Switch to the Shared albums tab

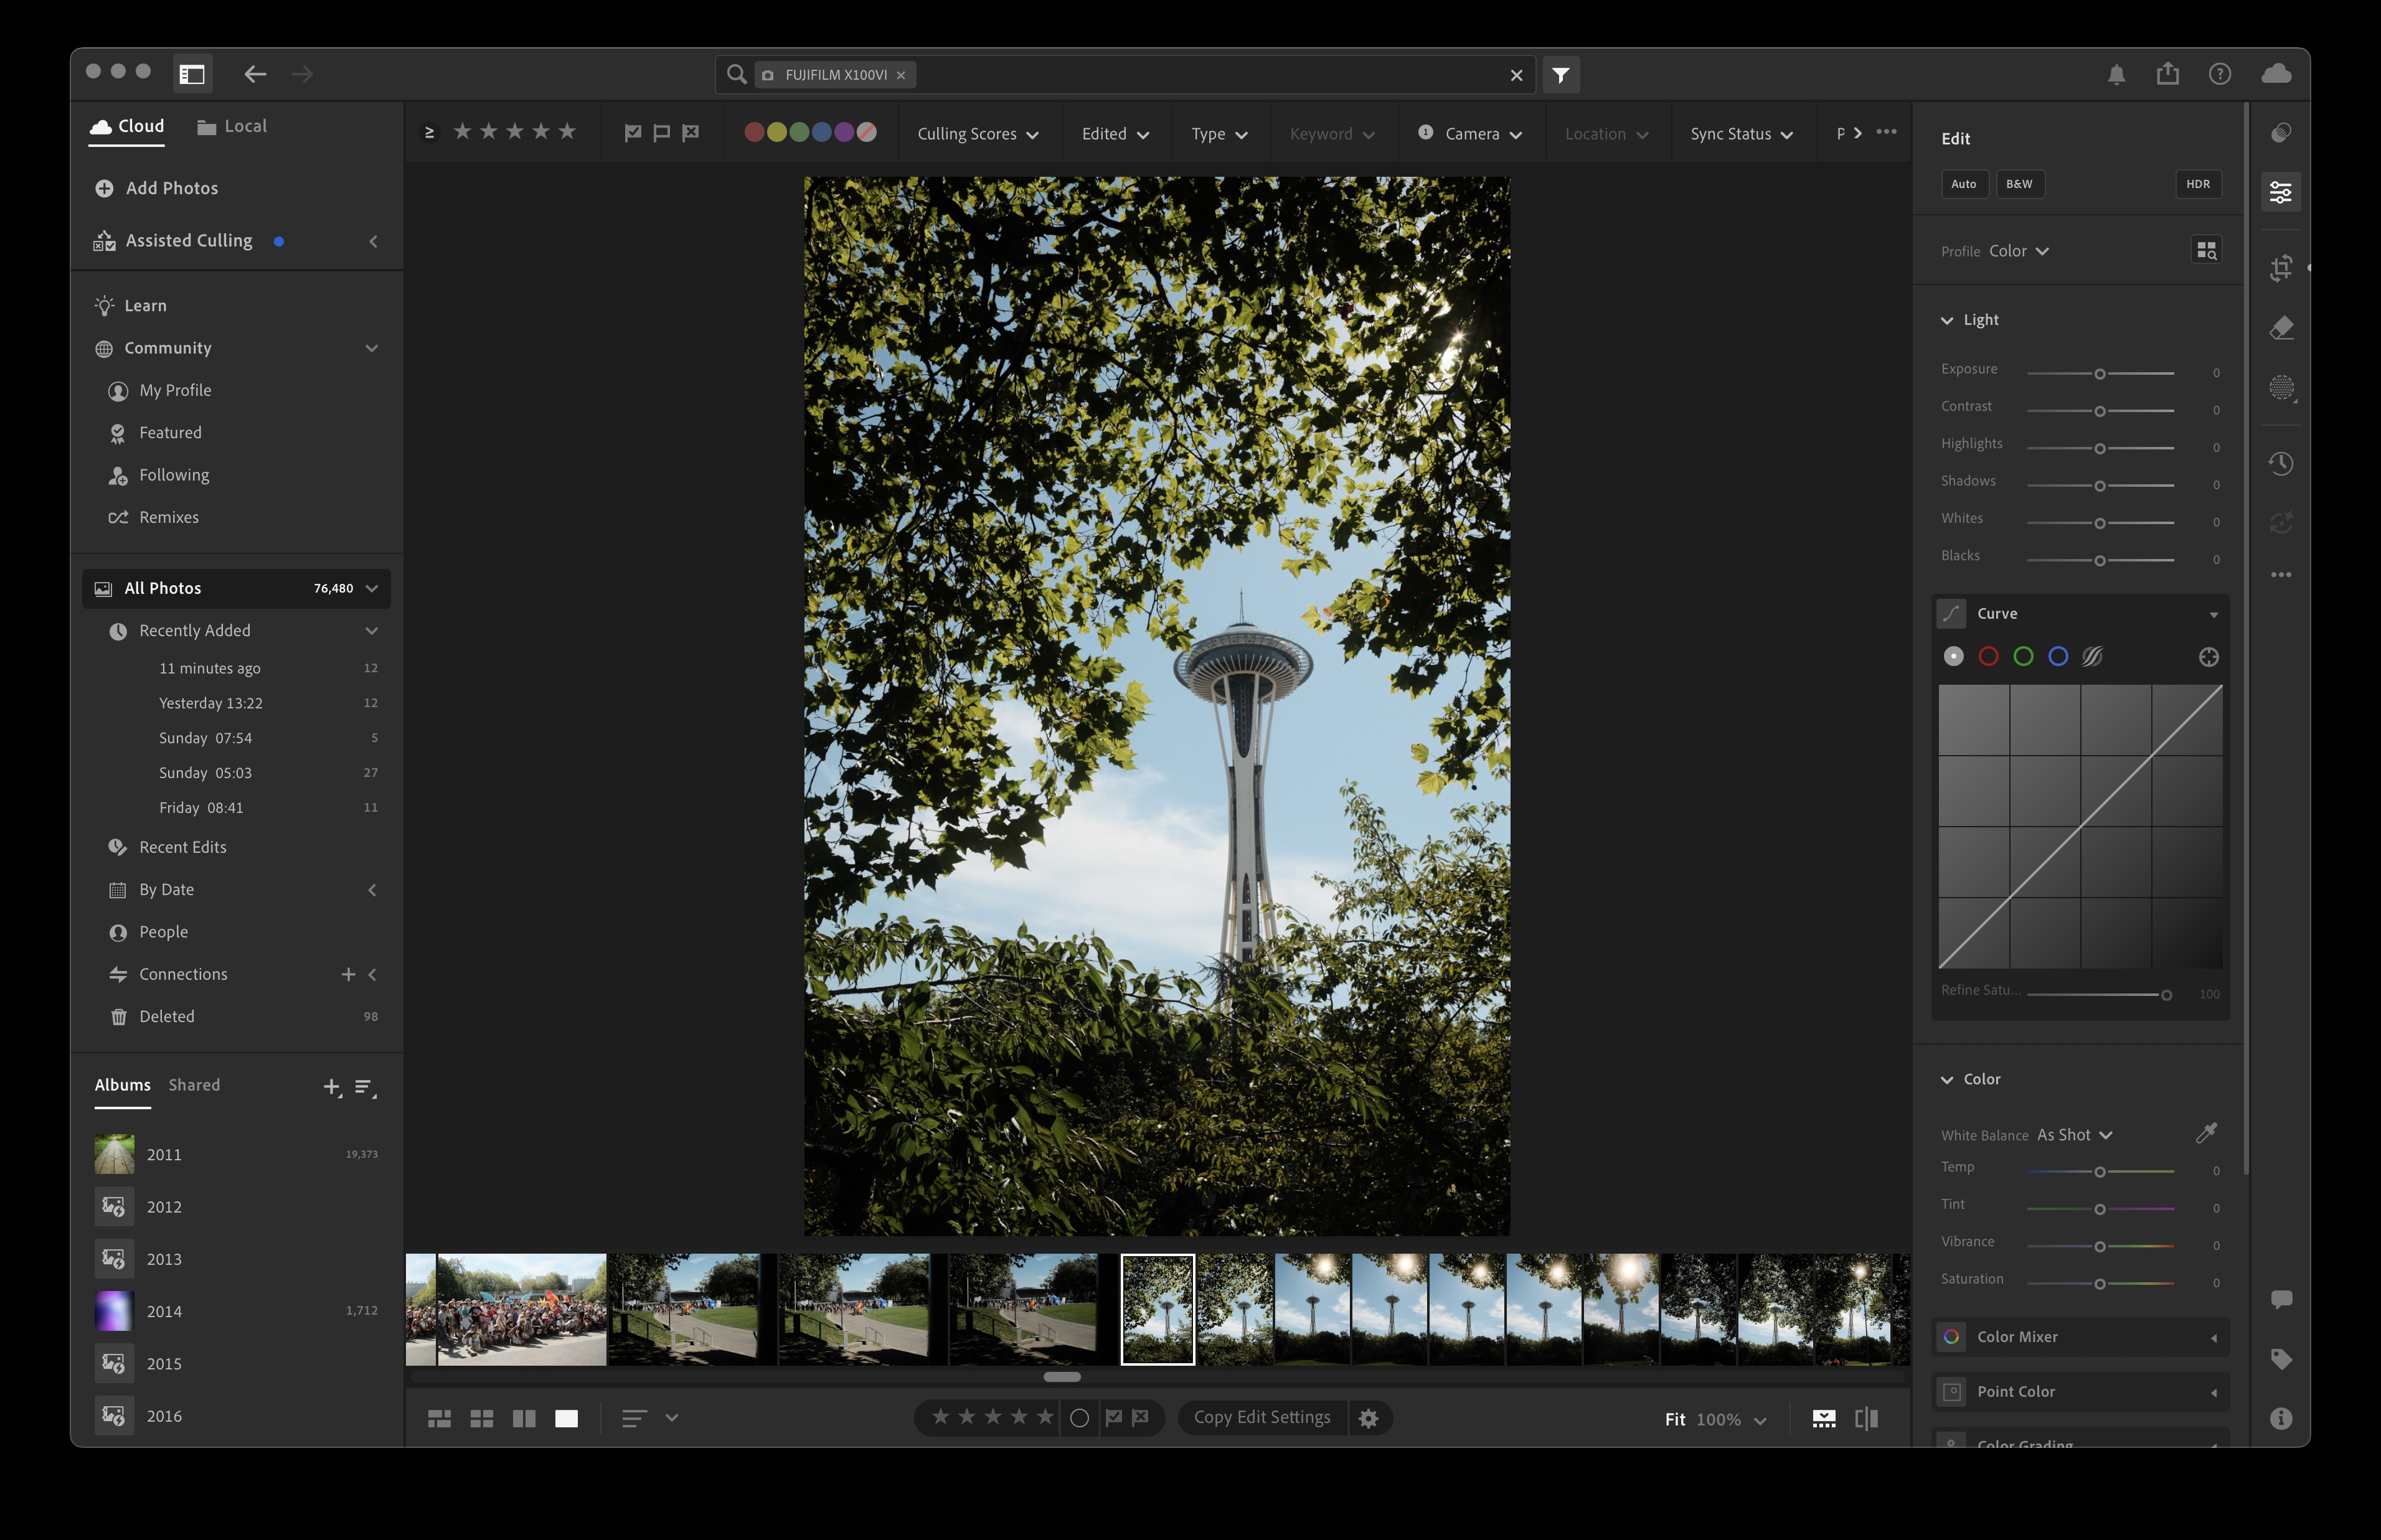tap(194, 1084)
